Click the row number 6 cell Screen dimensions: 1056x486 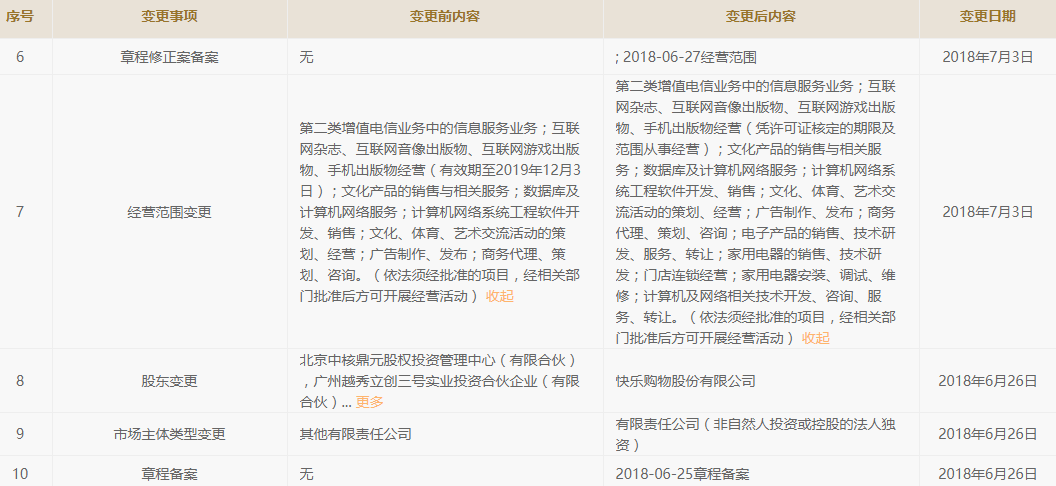(20, 57)
